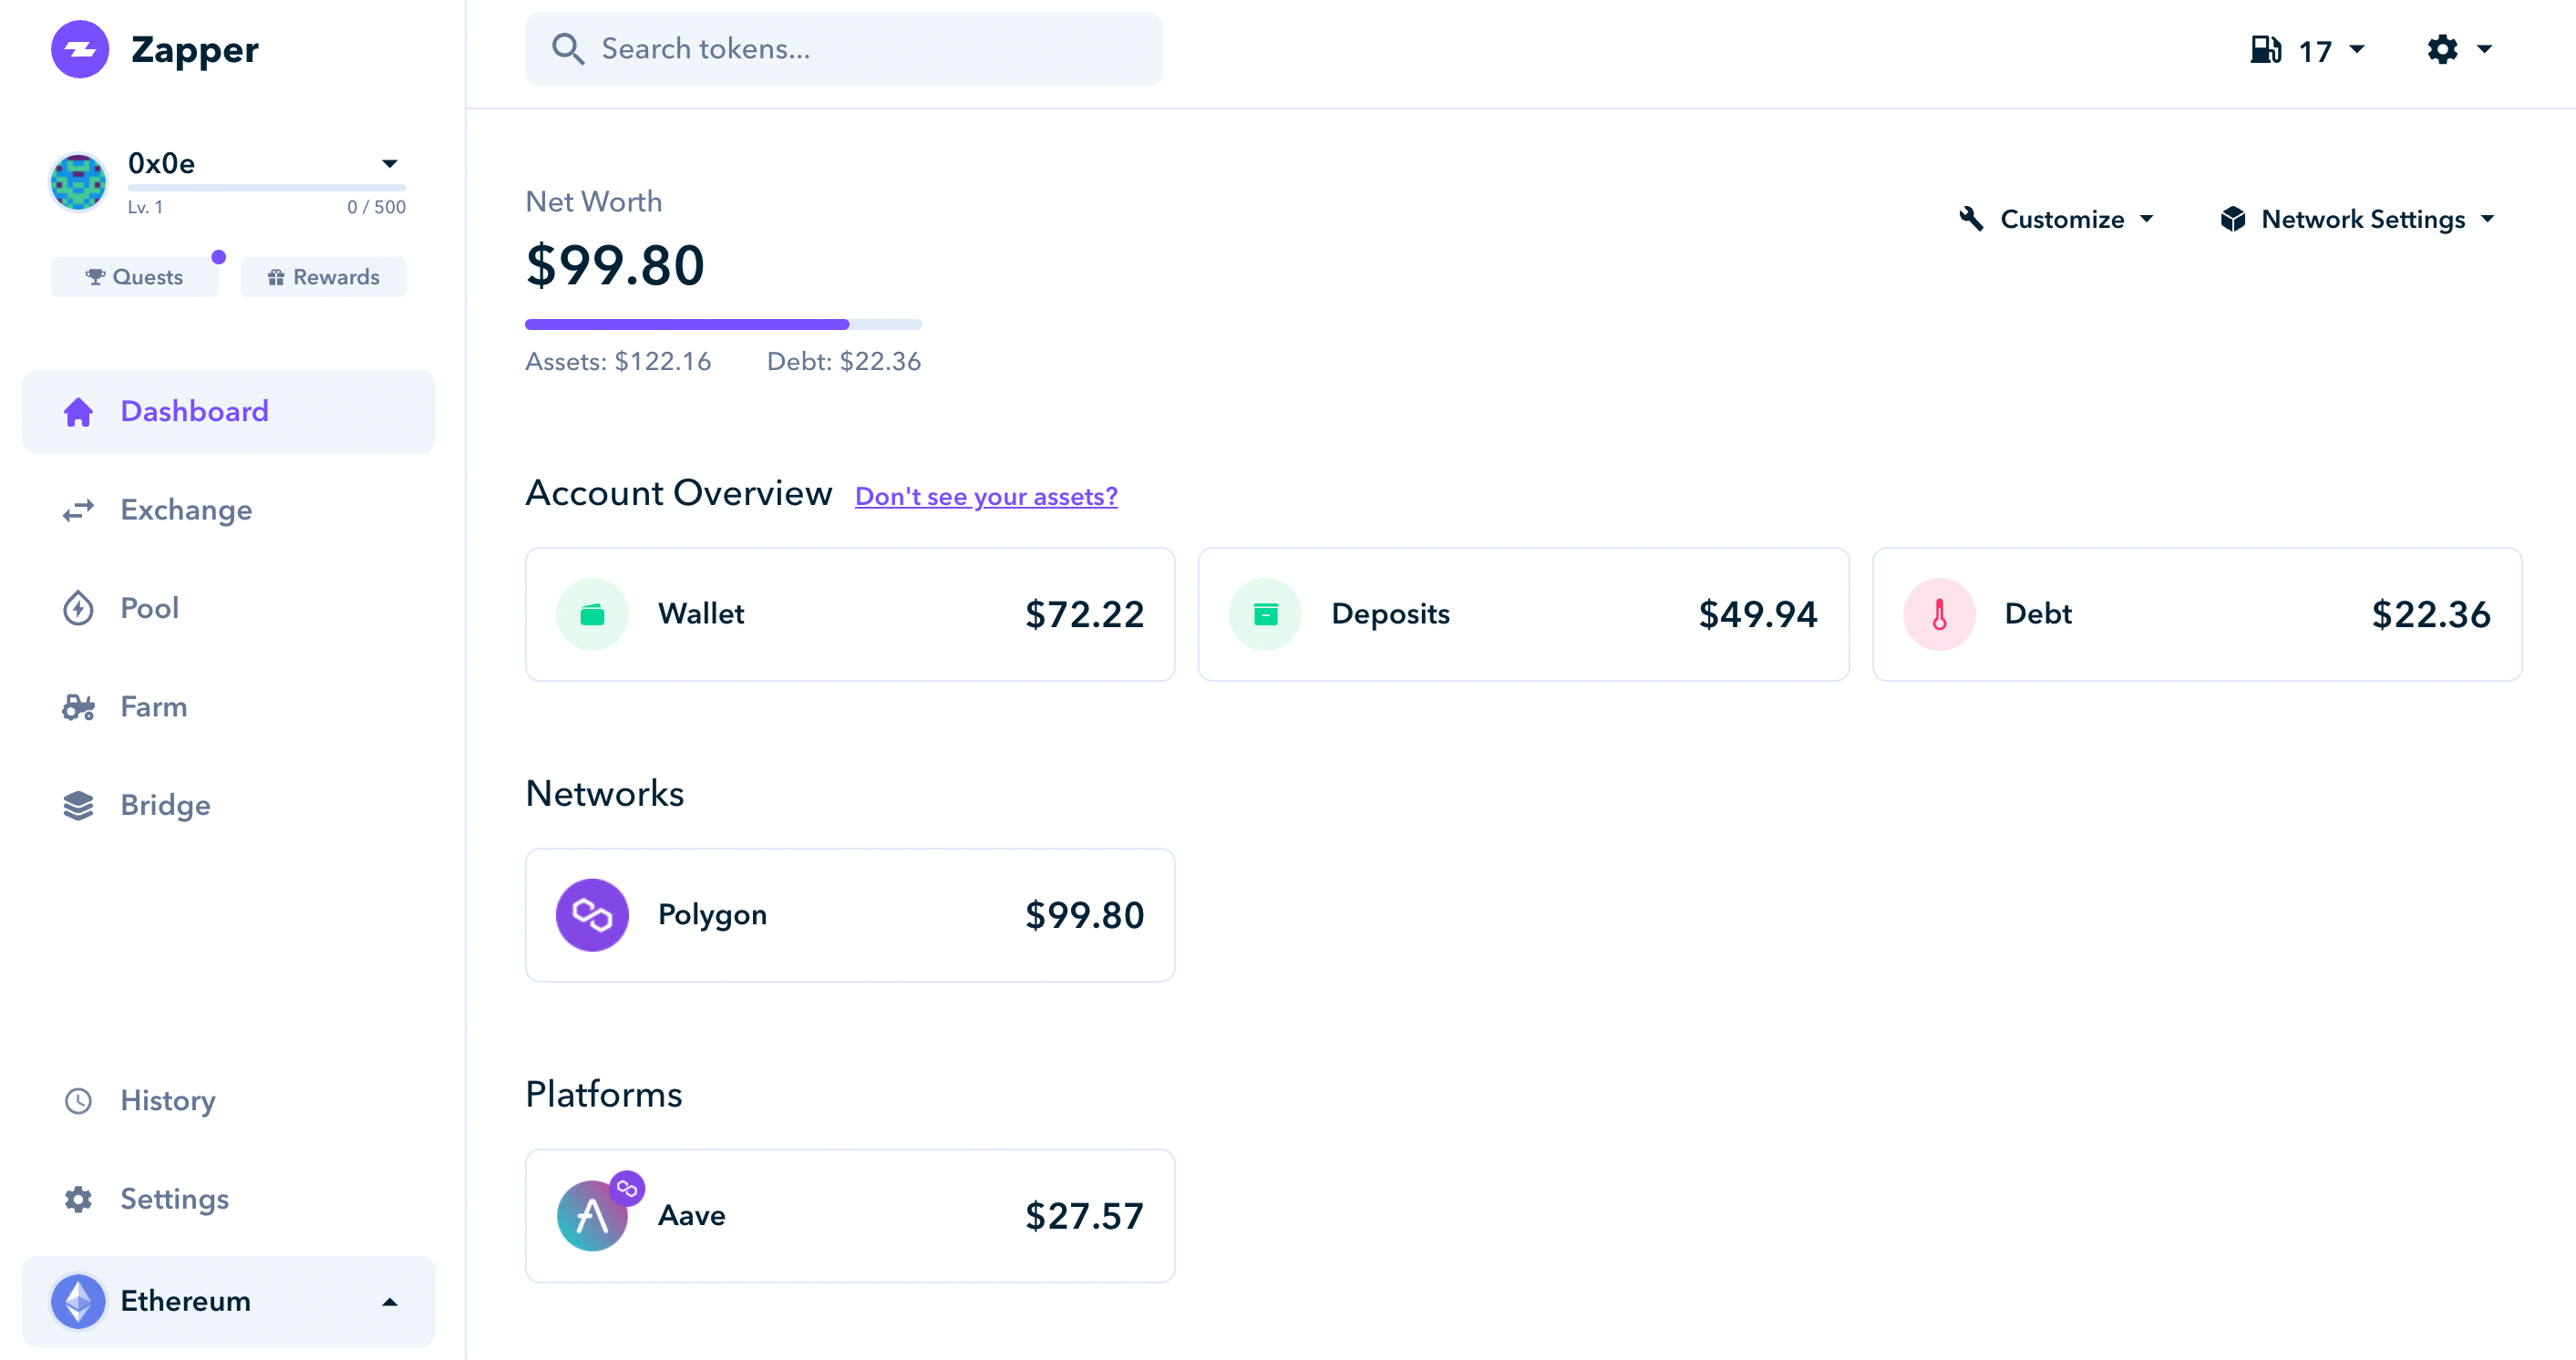This screenshot has width=2576, height=1360.
Task: Click the Polygon network logo
Action: (592, 915)
